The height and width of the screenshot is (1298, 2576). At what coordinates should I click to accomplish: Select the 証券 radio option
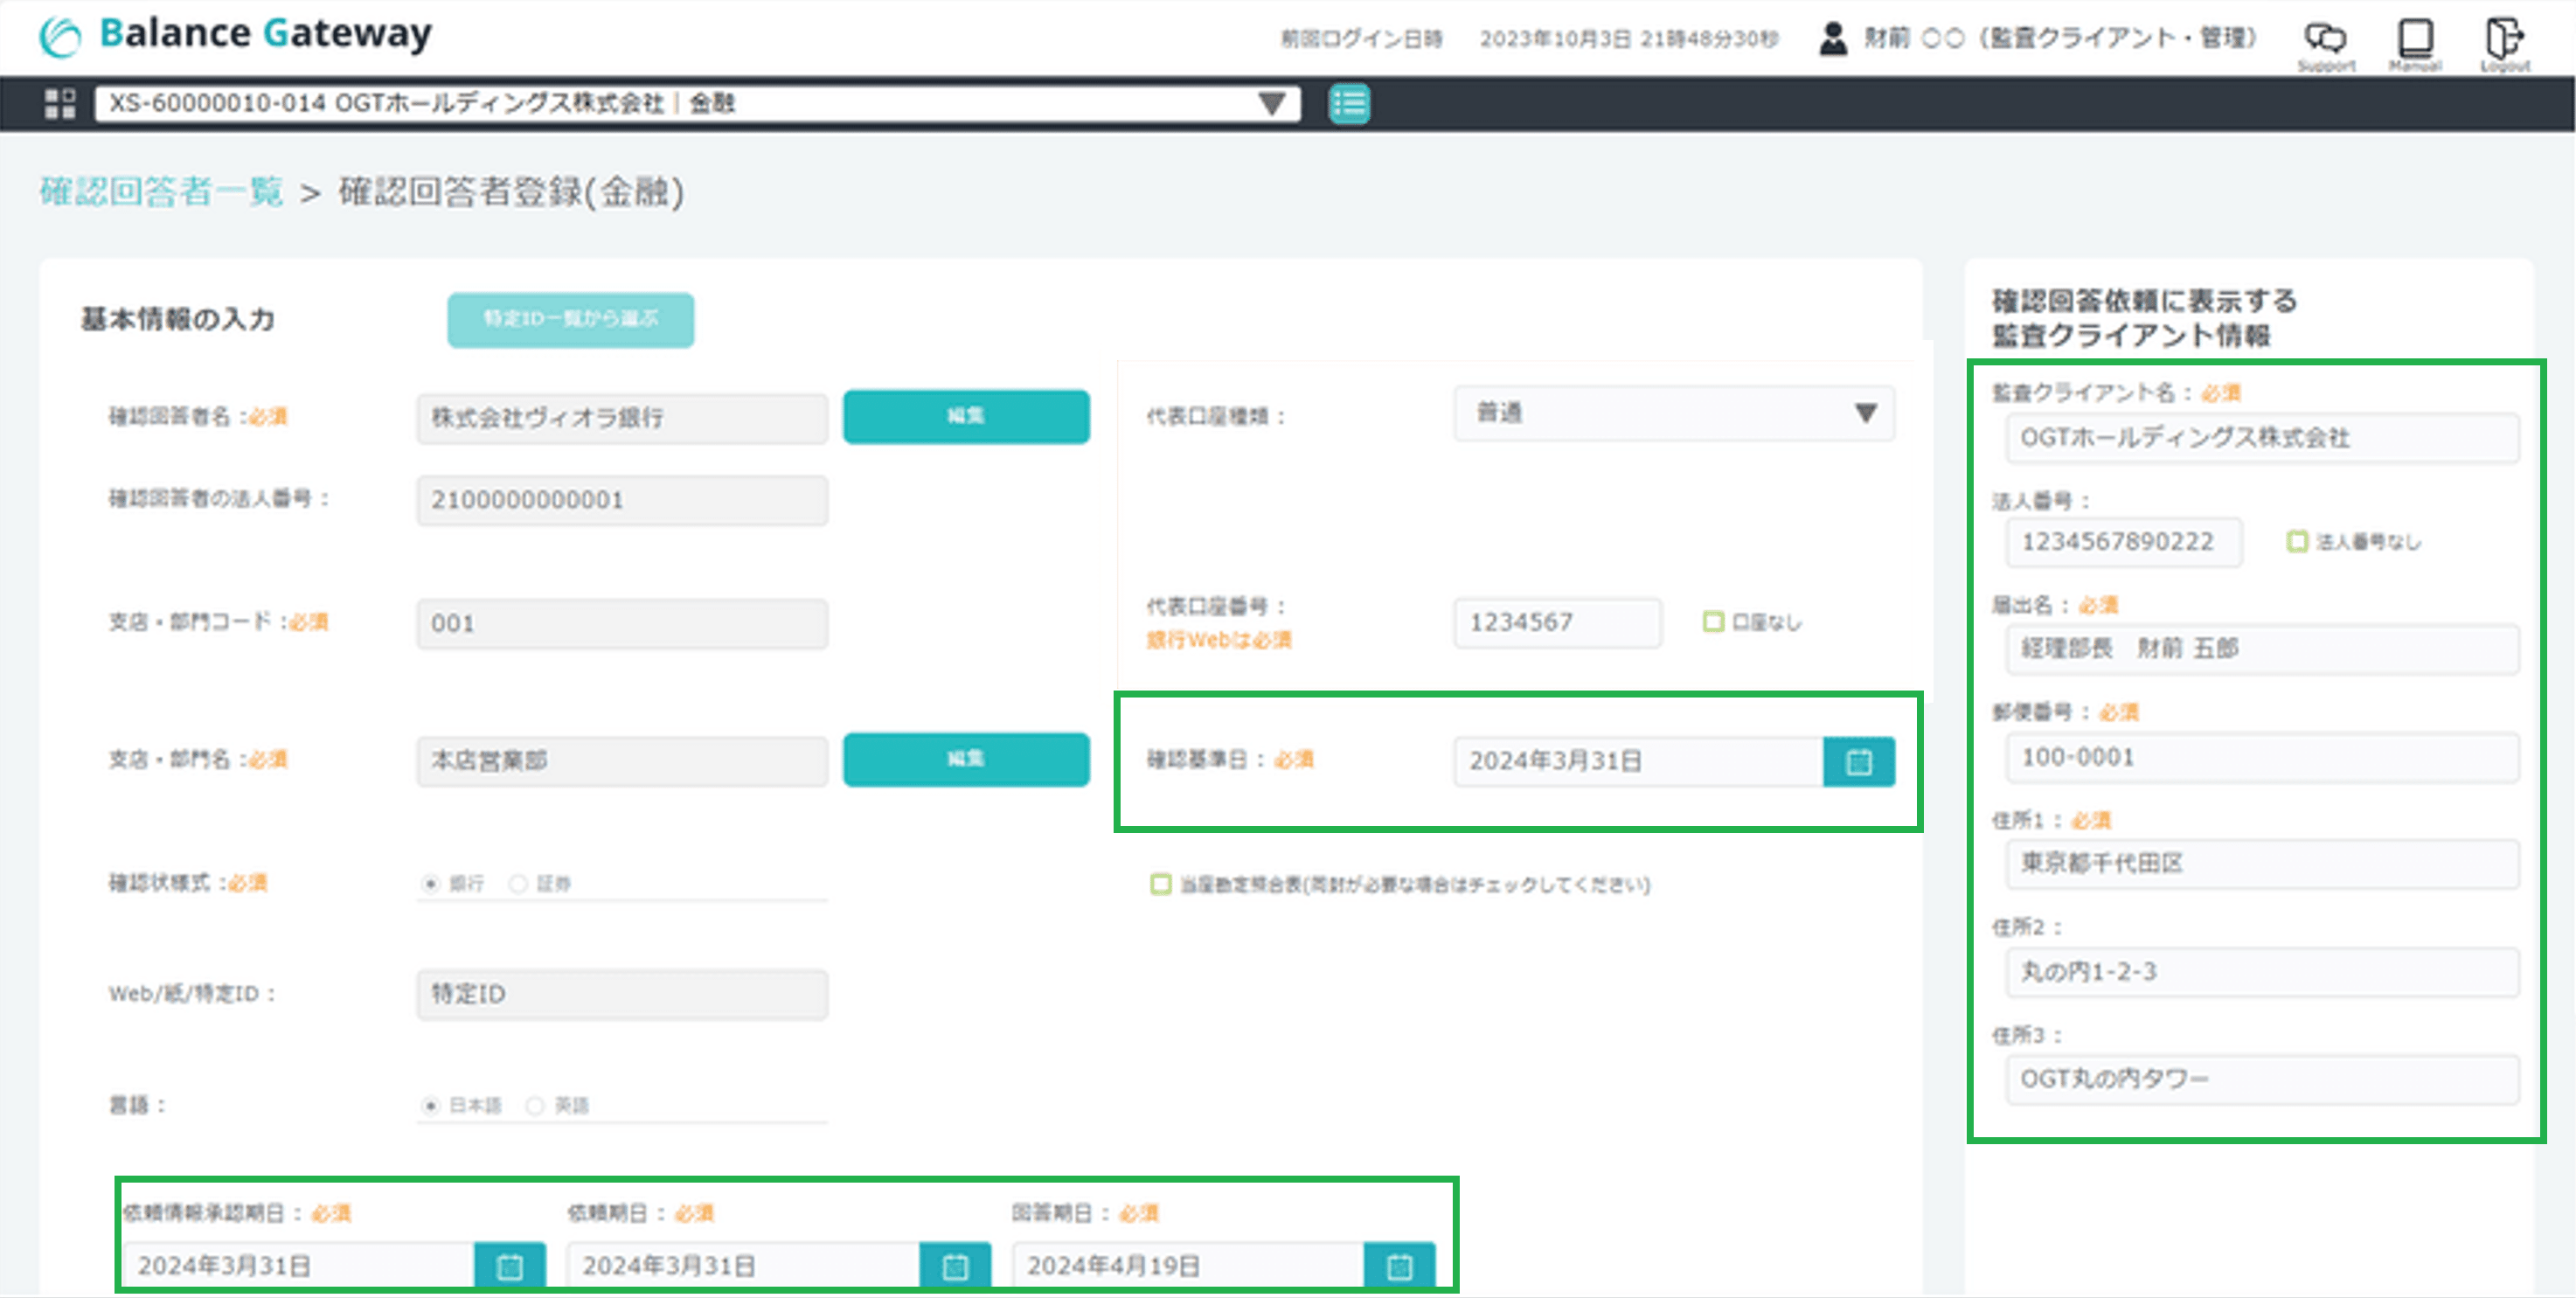coord(518,883)
